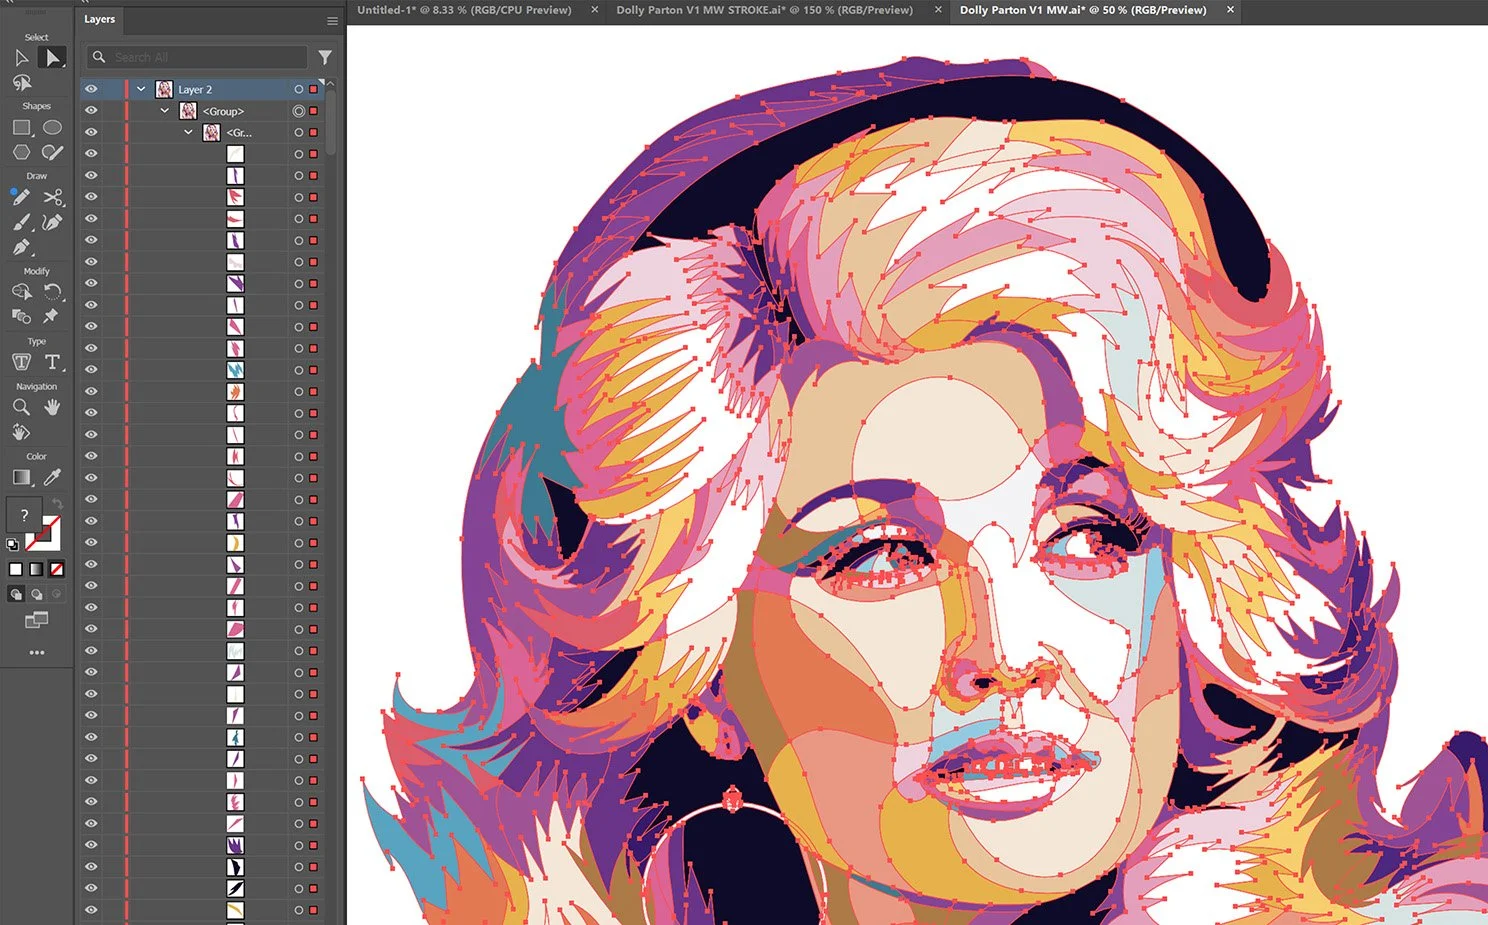The height and width of the screenshot is (925, 1488).
Task: Collapse the <Group> row
Action: click(x=165, y=111)
